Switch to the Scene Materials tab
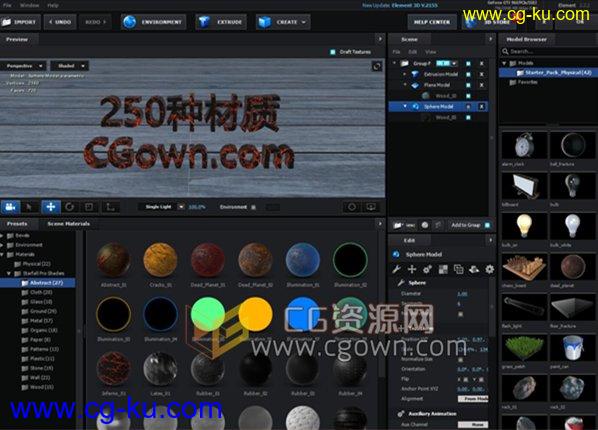 pos(69,224)
